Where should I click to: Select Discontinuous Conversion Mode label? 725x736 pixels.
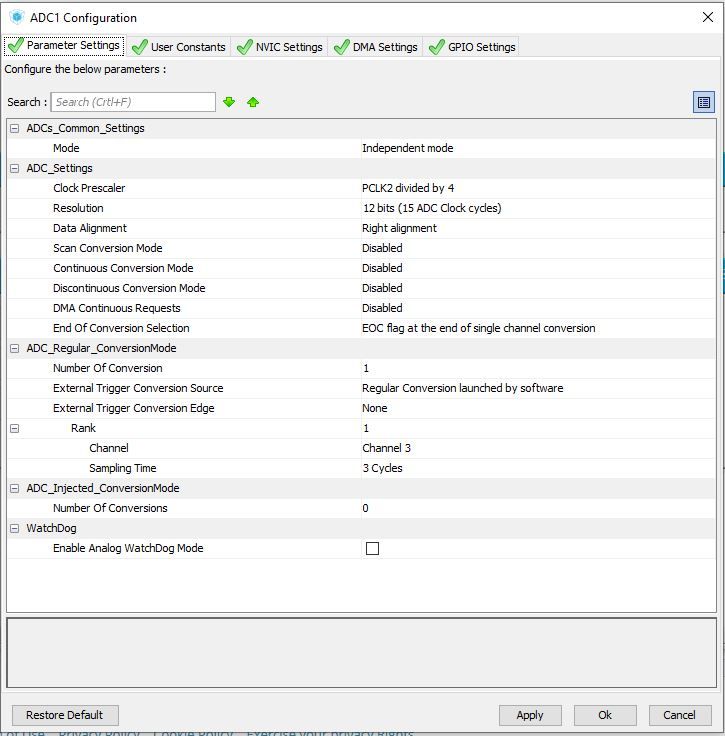coord(129,288)
